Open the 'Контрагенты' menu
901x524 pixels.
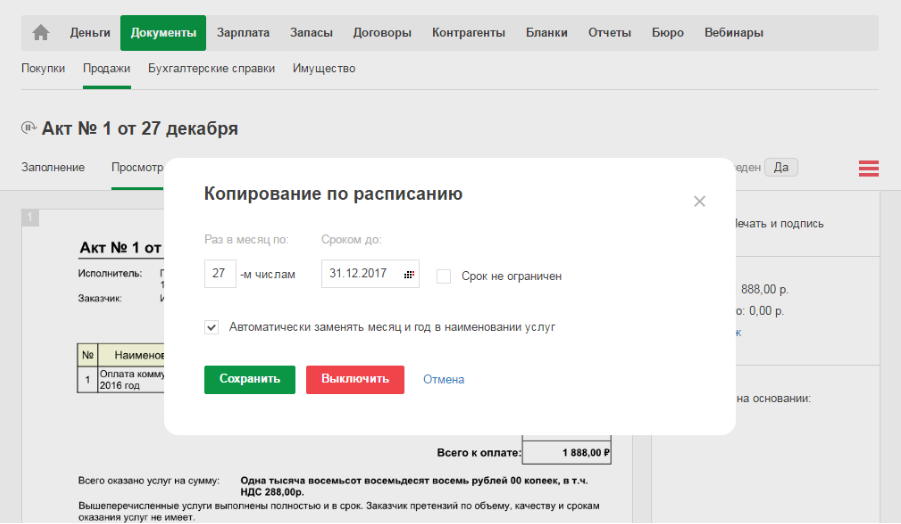pyautogui.click(x=468, y=33)
